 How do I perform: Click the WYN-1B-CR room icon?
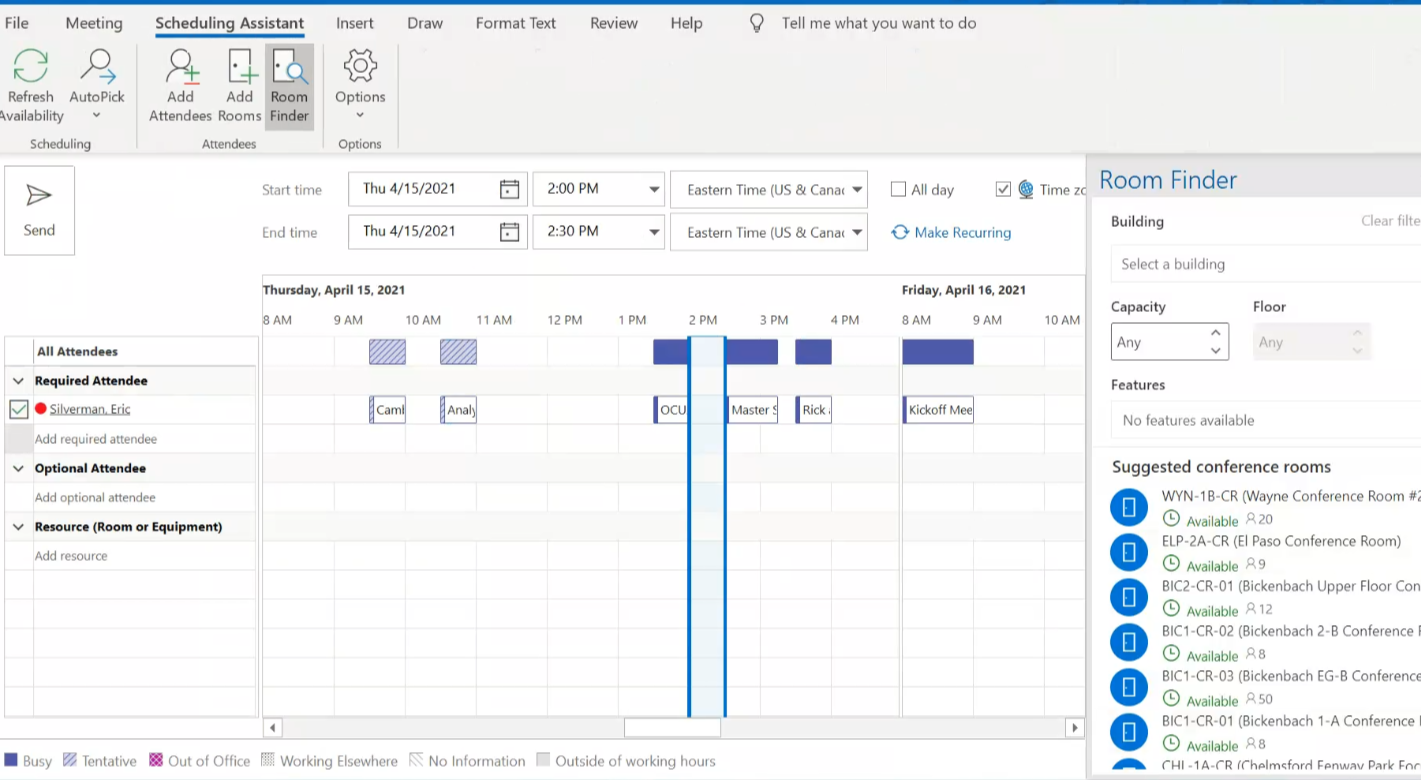pyautogui.click(x=1128, y=507)
